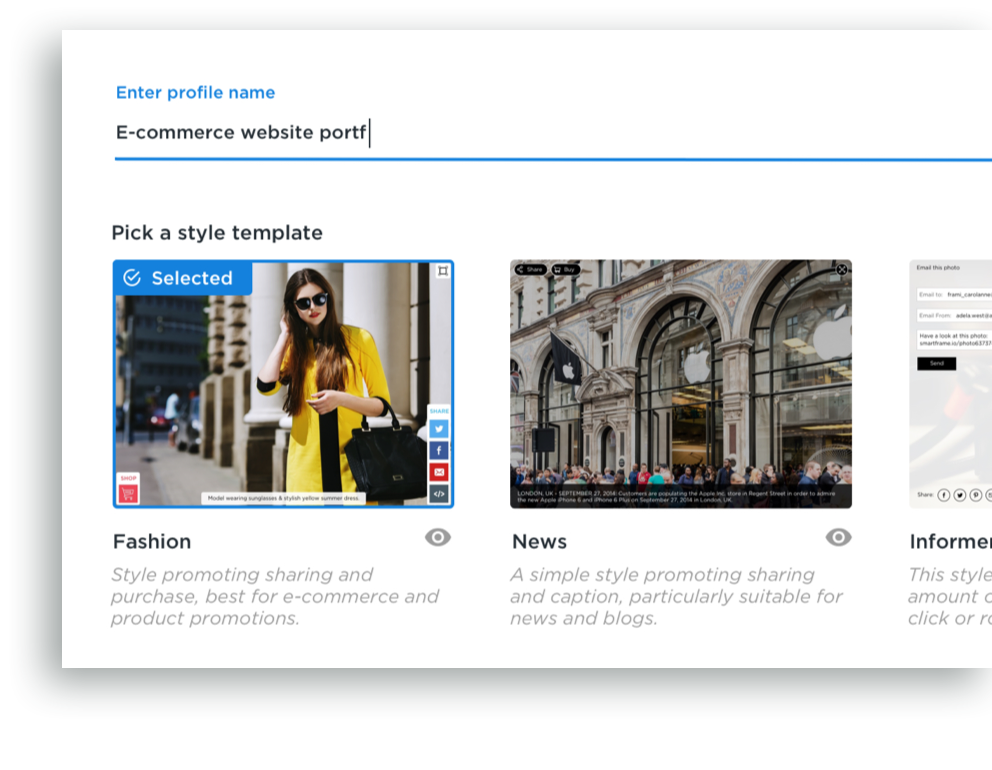Image resolution: width=992 pixels, height=770 pixels.
Task: Click the Facebook share icon in Fashion preview
Action: pyautogui.click(x=439, y=450)
